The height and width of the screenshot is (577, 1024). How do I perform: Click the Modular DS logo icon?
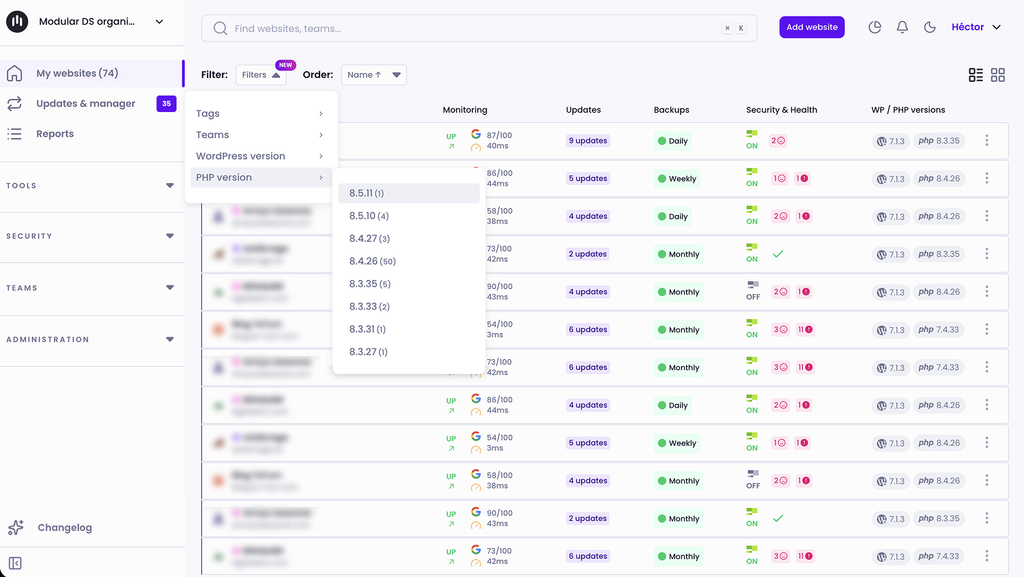pos(17,22)
